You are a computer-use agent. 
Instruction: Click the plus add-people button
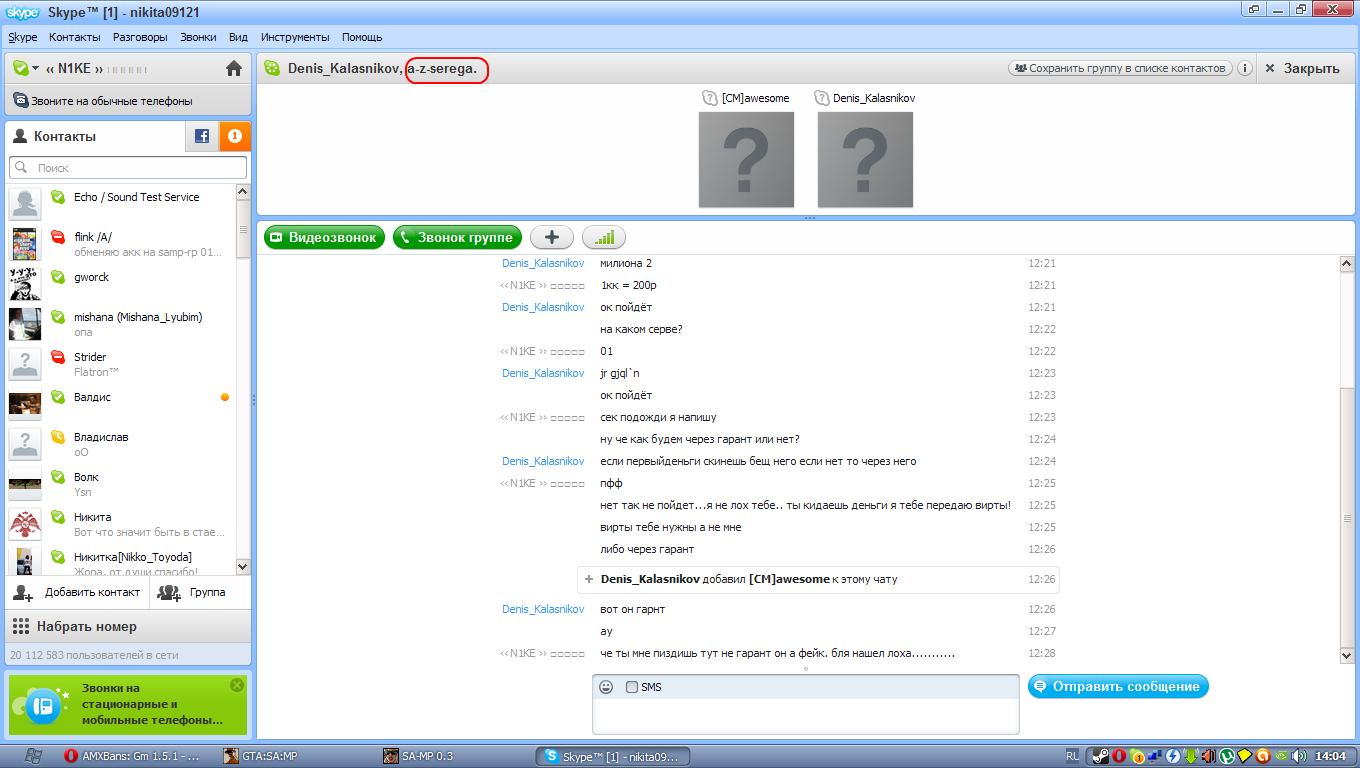(551, 237)
